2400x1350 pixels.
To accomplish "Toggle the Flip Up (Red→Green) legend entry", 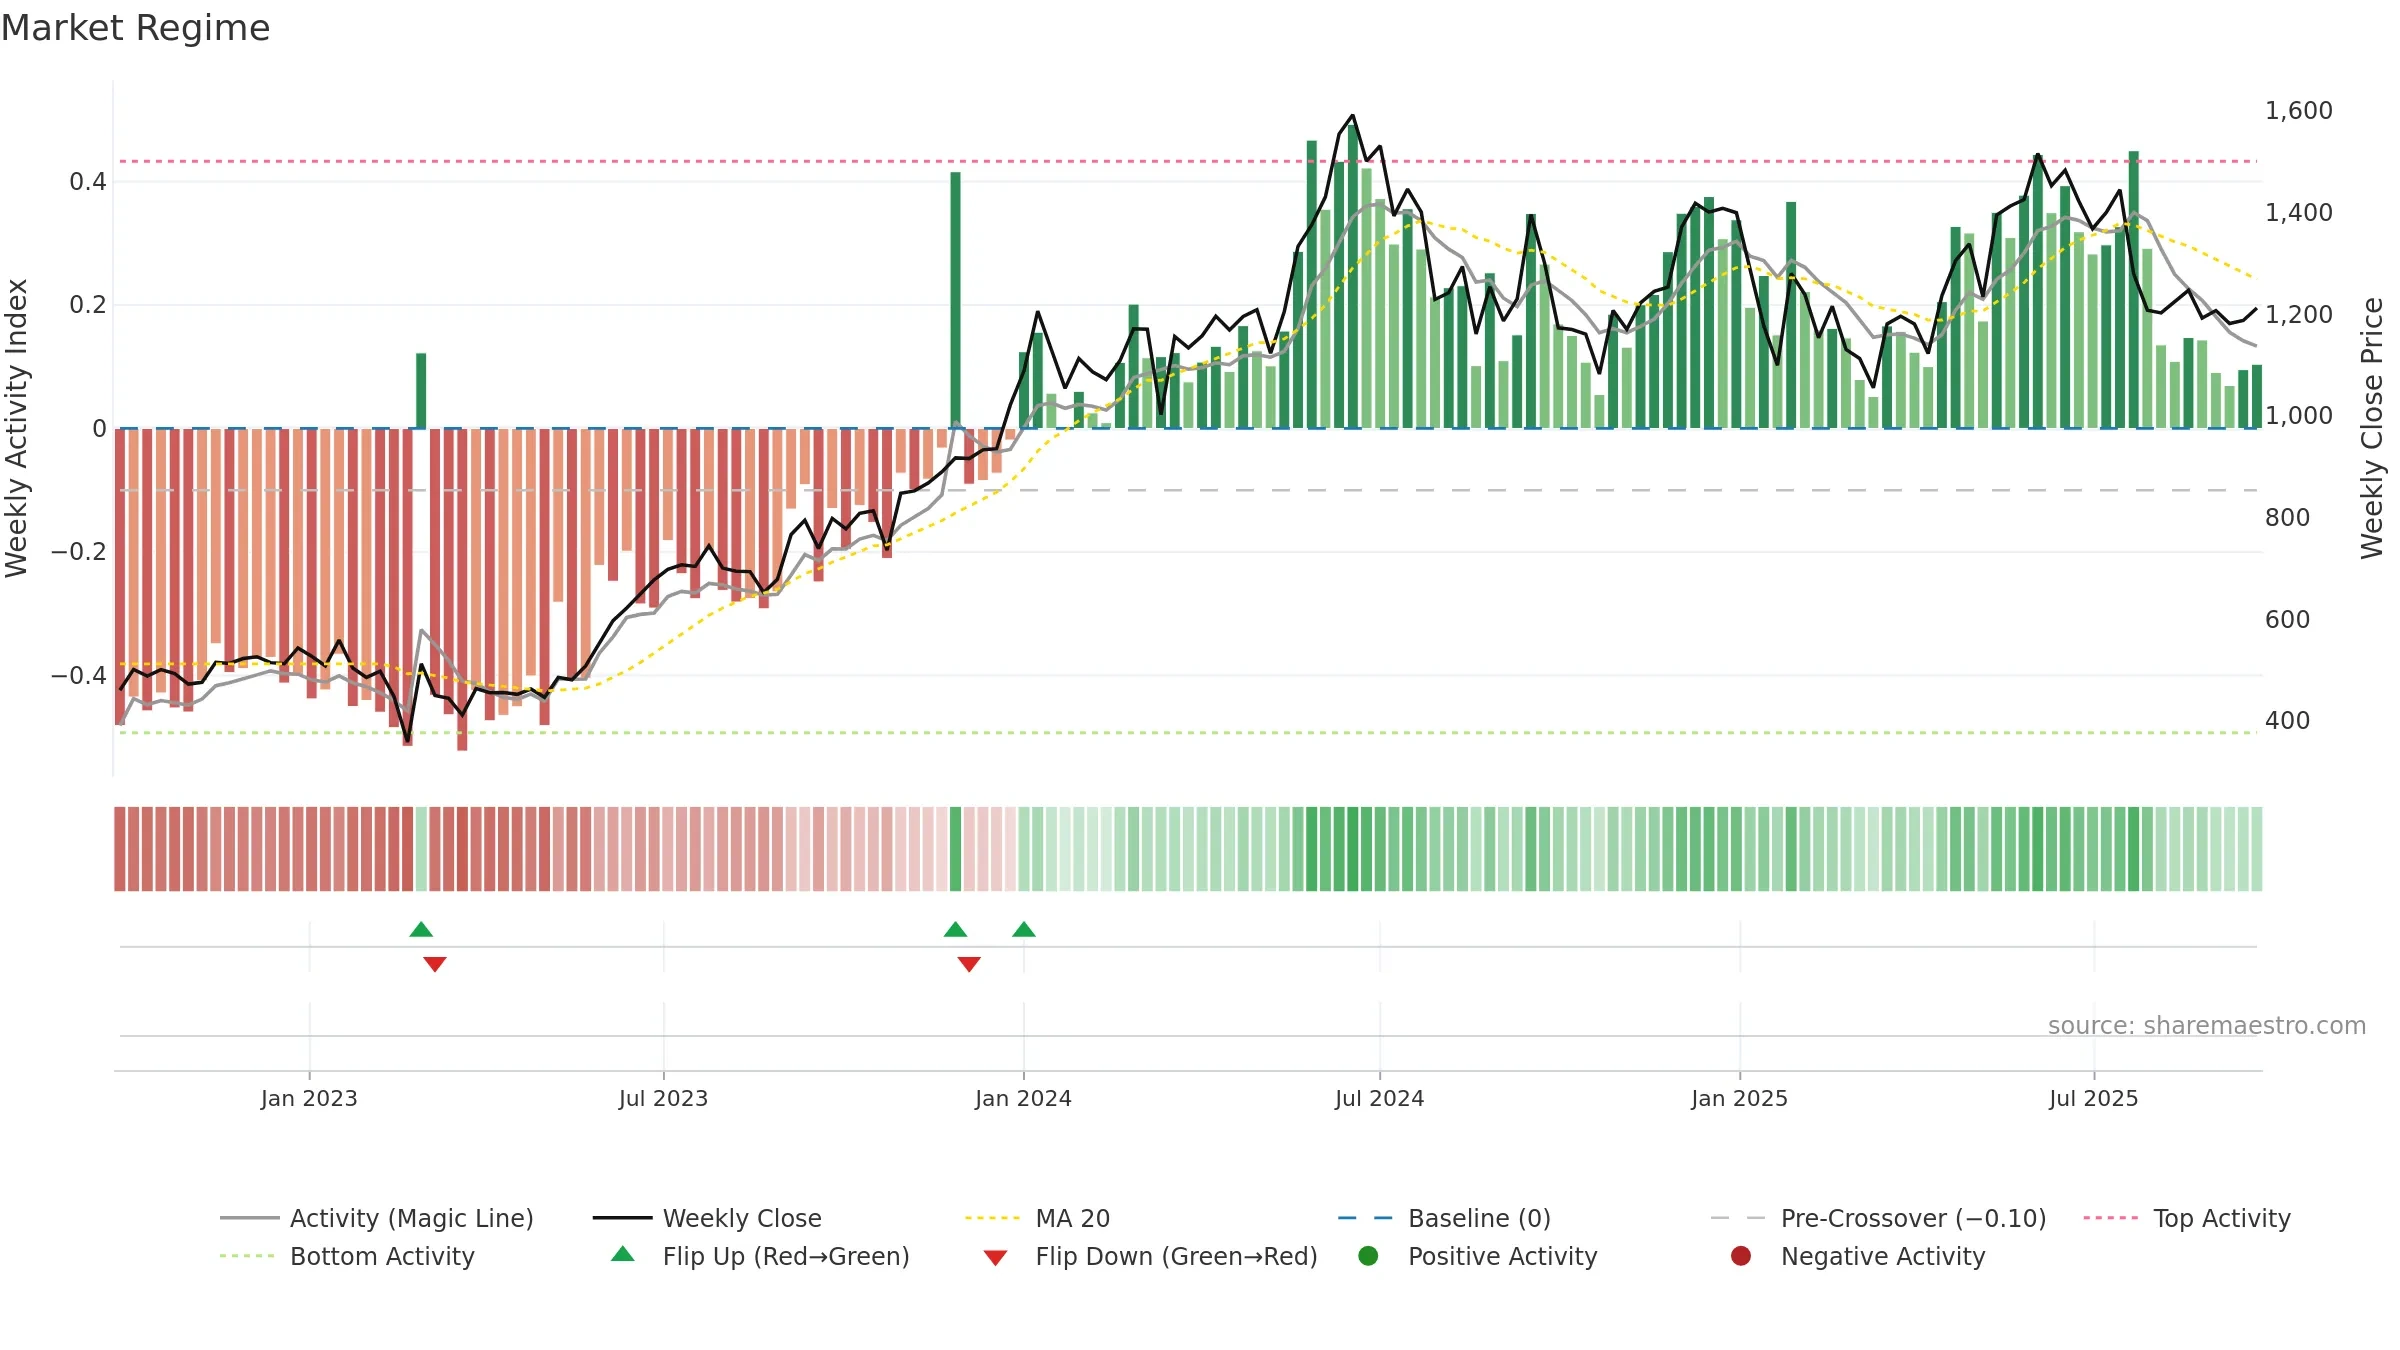I will (760, 1256).
